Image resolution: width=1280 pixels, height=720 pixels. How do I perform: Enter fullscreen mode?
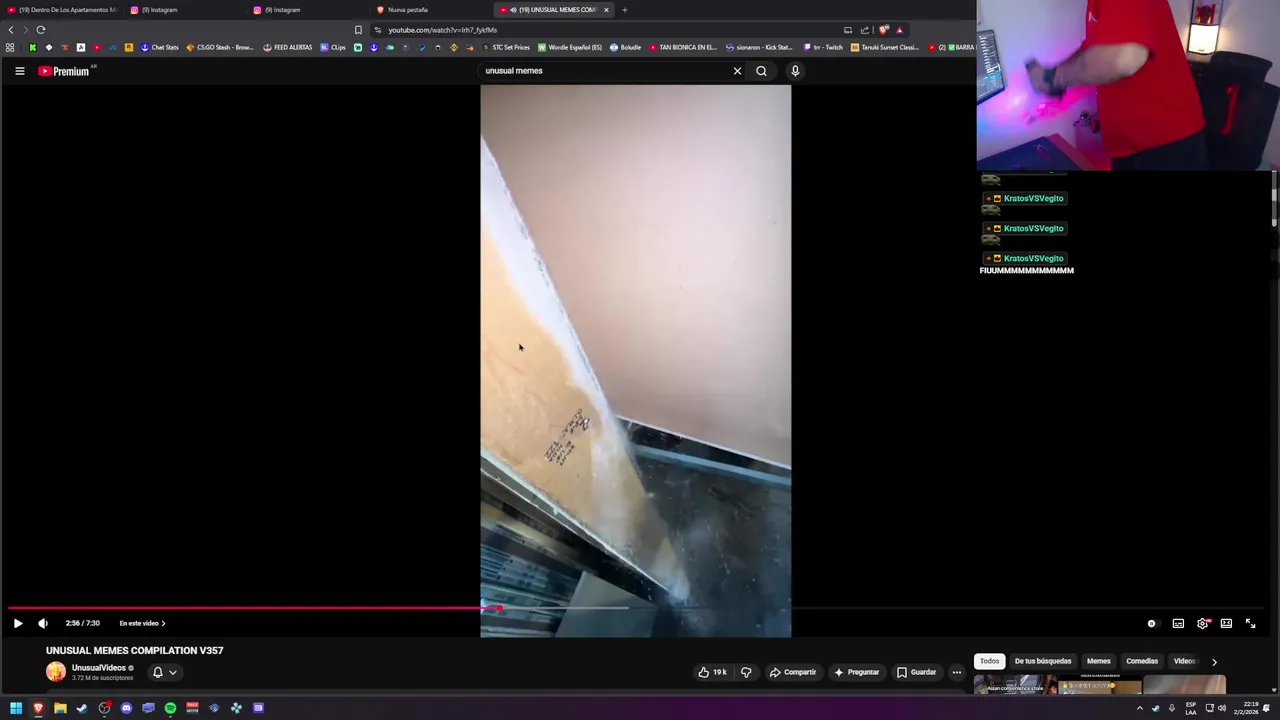1250,623
